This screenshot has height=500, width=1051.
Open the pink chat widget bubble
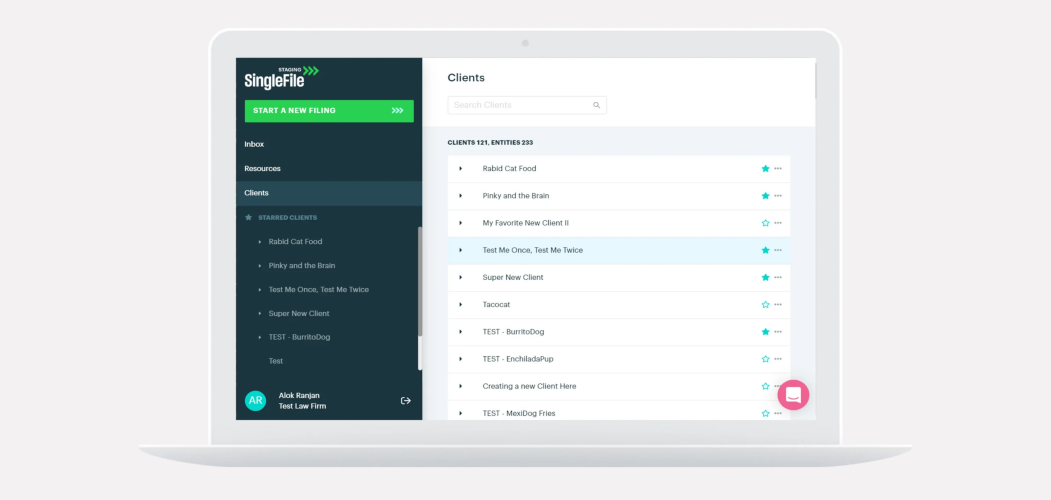pos(793,395)
